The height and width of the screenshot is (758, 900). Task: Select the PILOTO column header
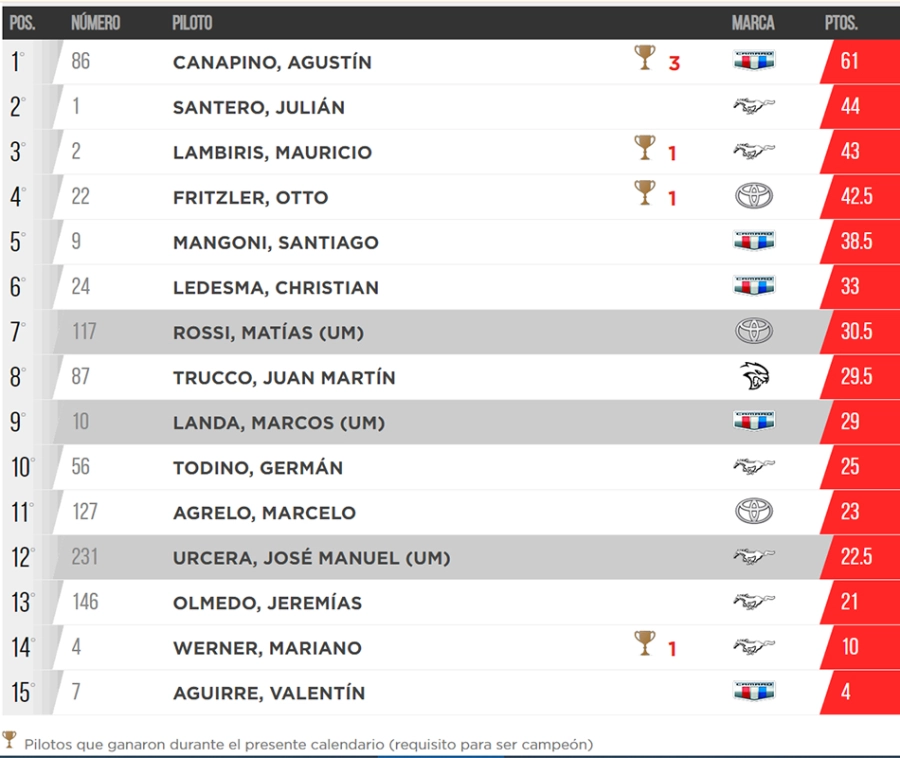[192, 23]
